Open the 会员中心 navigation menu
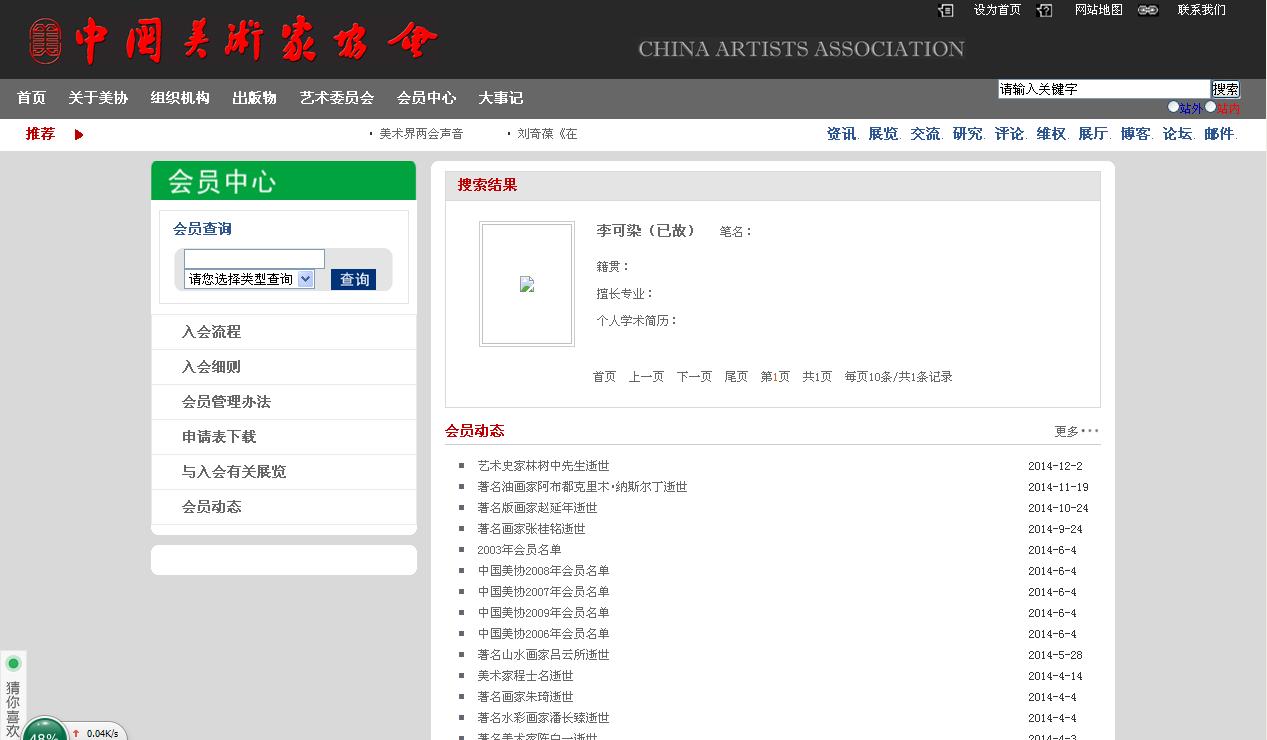The height and width of the screenshot is (740, 1267). 426,98
